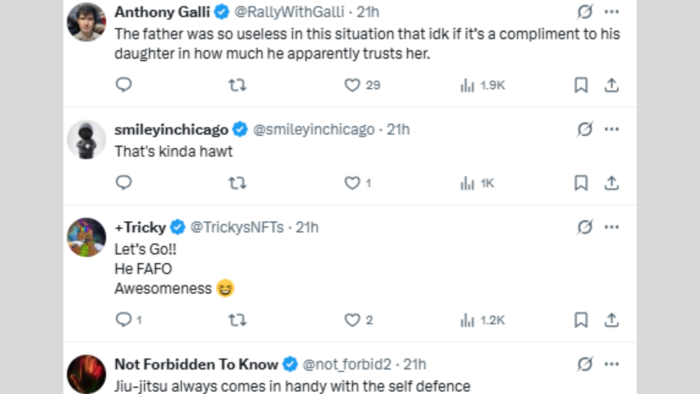Image resolution: width=700 pixels, height=394 pixels.
Task: Reply to +Tricky's tweet with 1 reply
Action: tap(128, 320)
